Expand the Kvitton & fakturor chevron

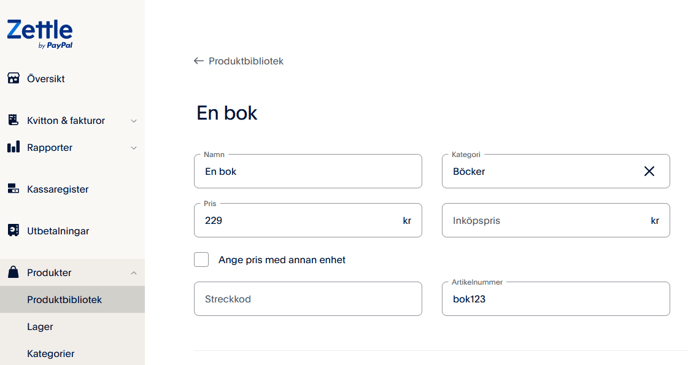134,121
